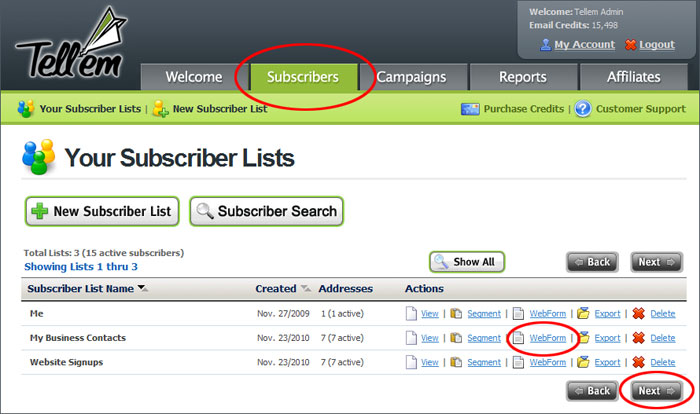The width and height of the screenshot is (700, 414).
Task: Delete the Website Signups list
Action: [662, 363]
